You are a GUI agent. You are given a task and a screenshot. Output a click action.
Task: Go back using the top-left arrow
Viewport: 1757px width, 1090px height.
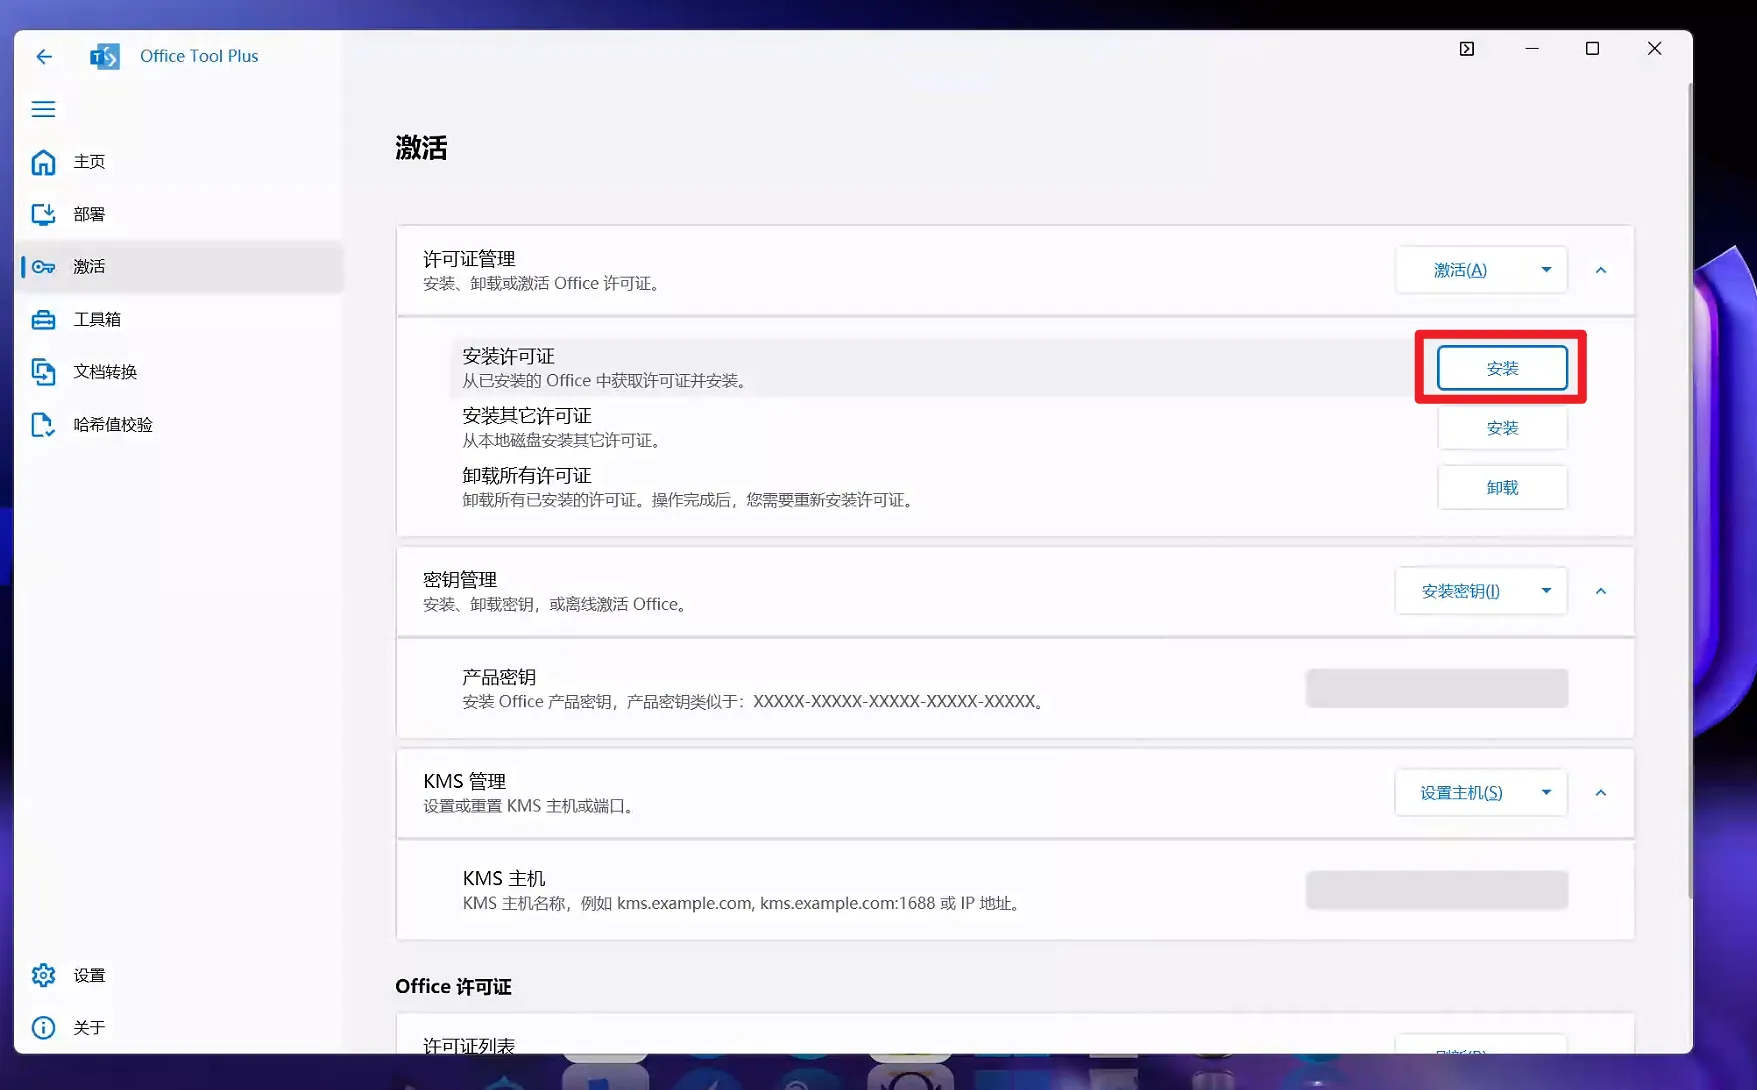tap(44, 56)
